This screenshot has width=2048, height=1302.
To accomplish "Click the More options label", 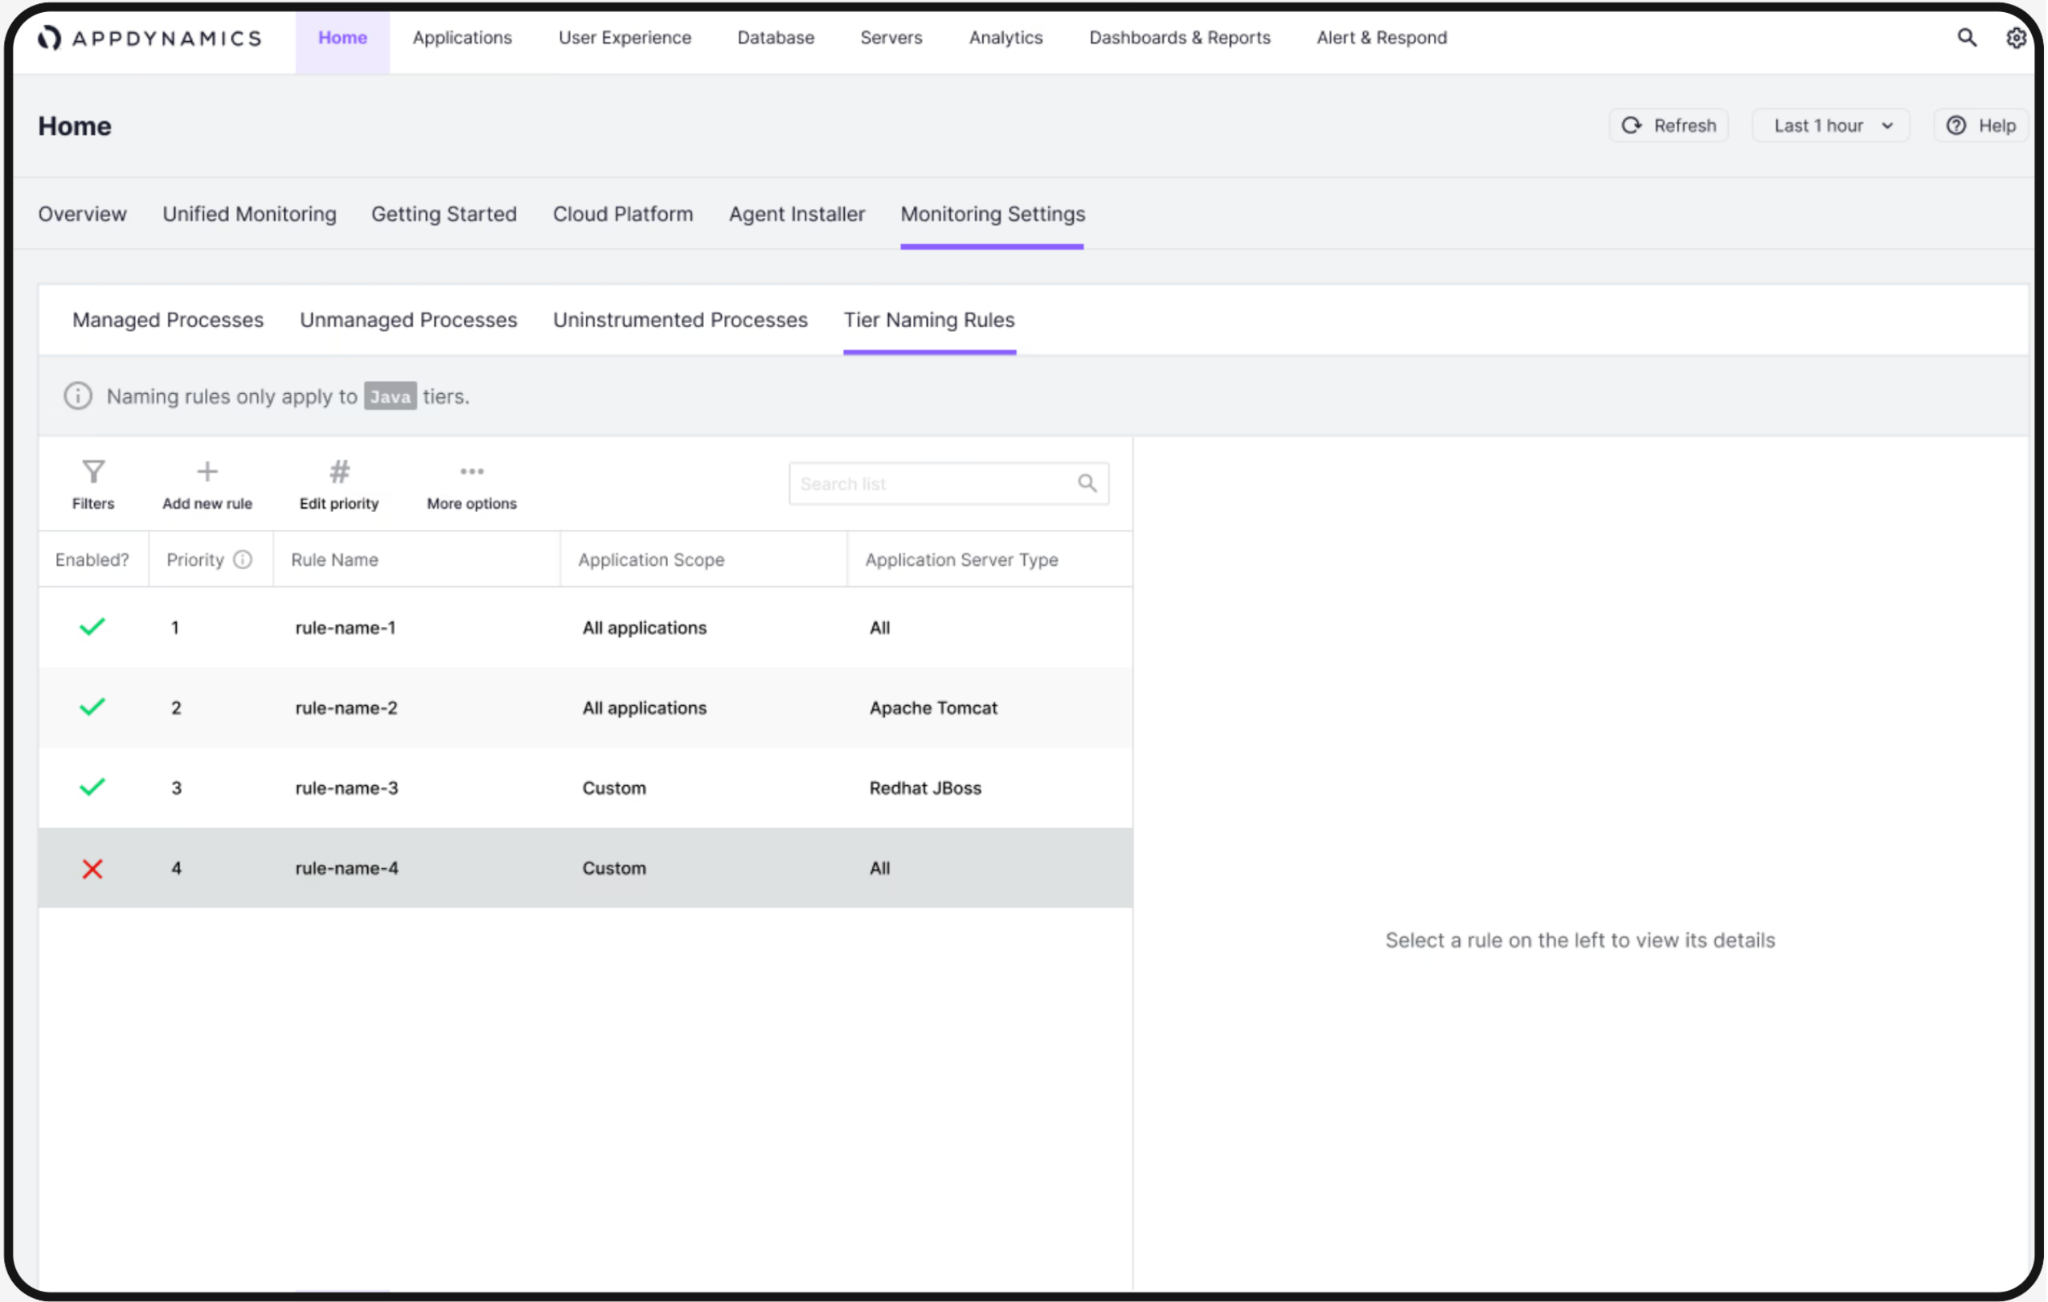I will coord(472,504).
